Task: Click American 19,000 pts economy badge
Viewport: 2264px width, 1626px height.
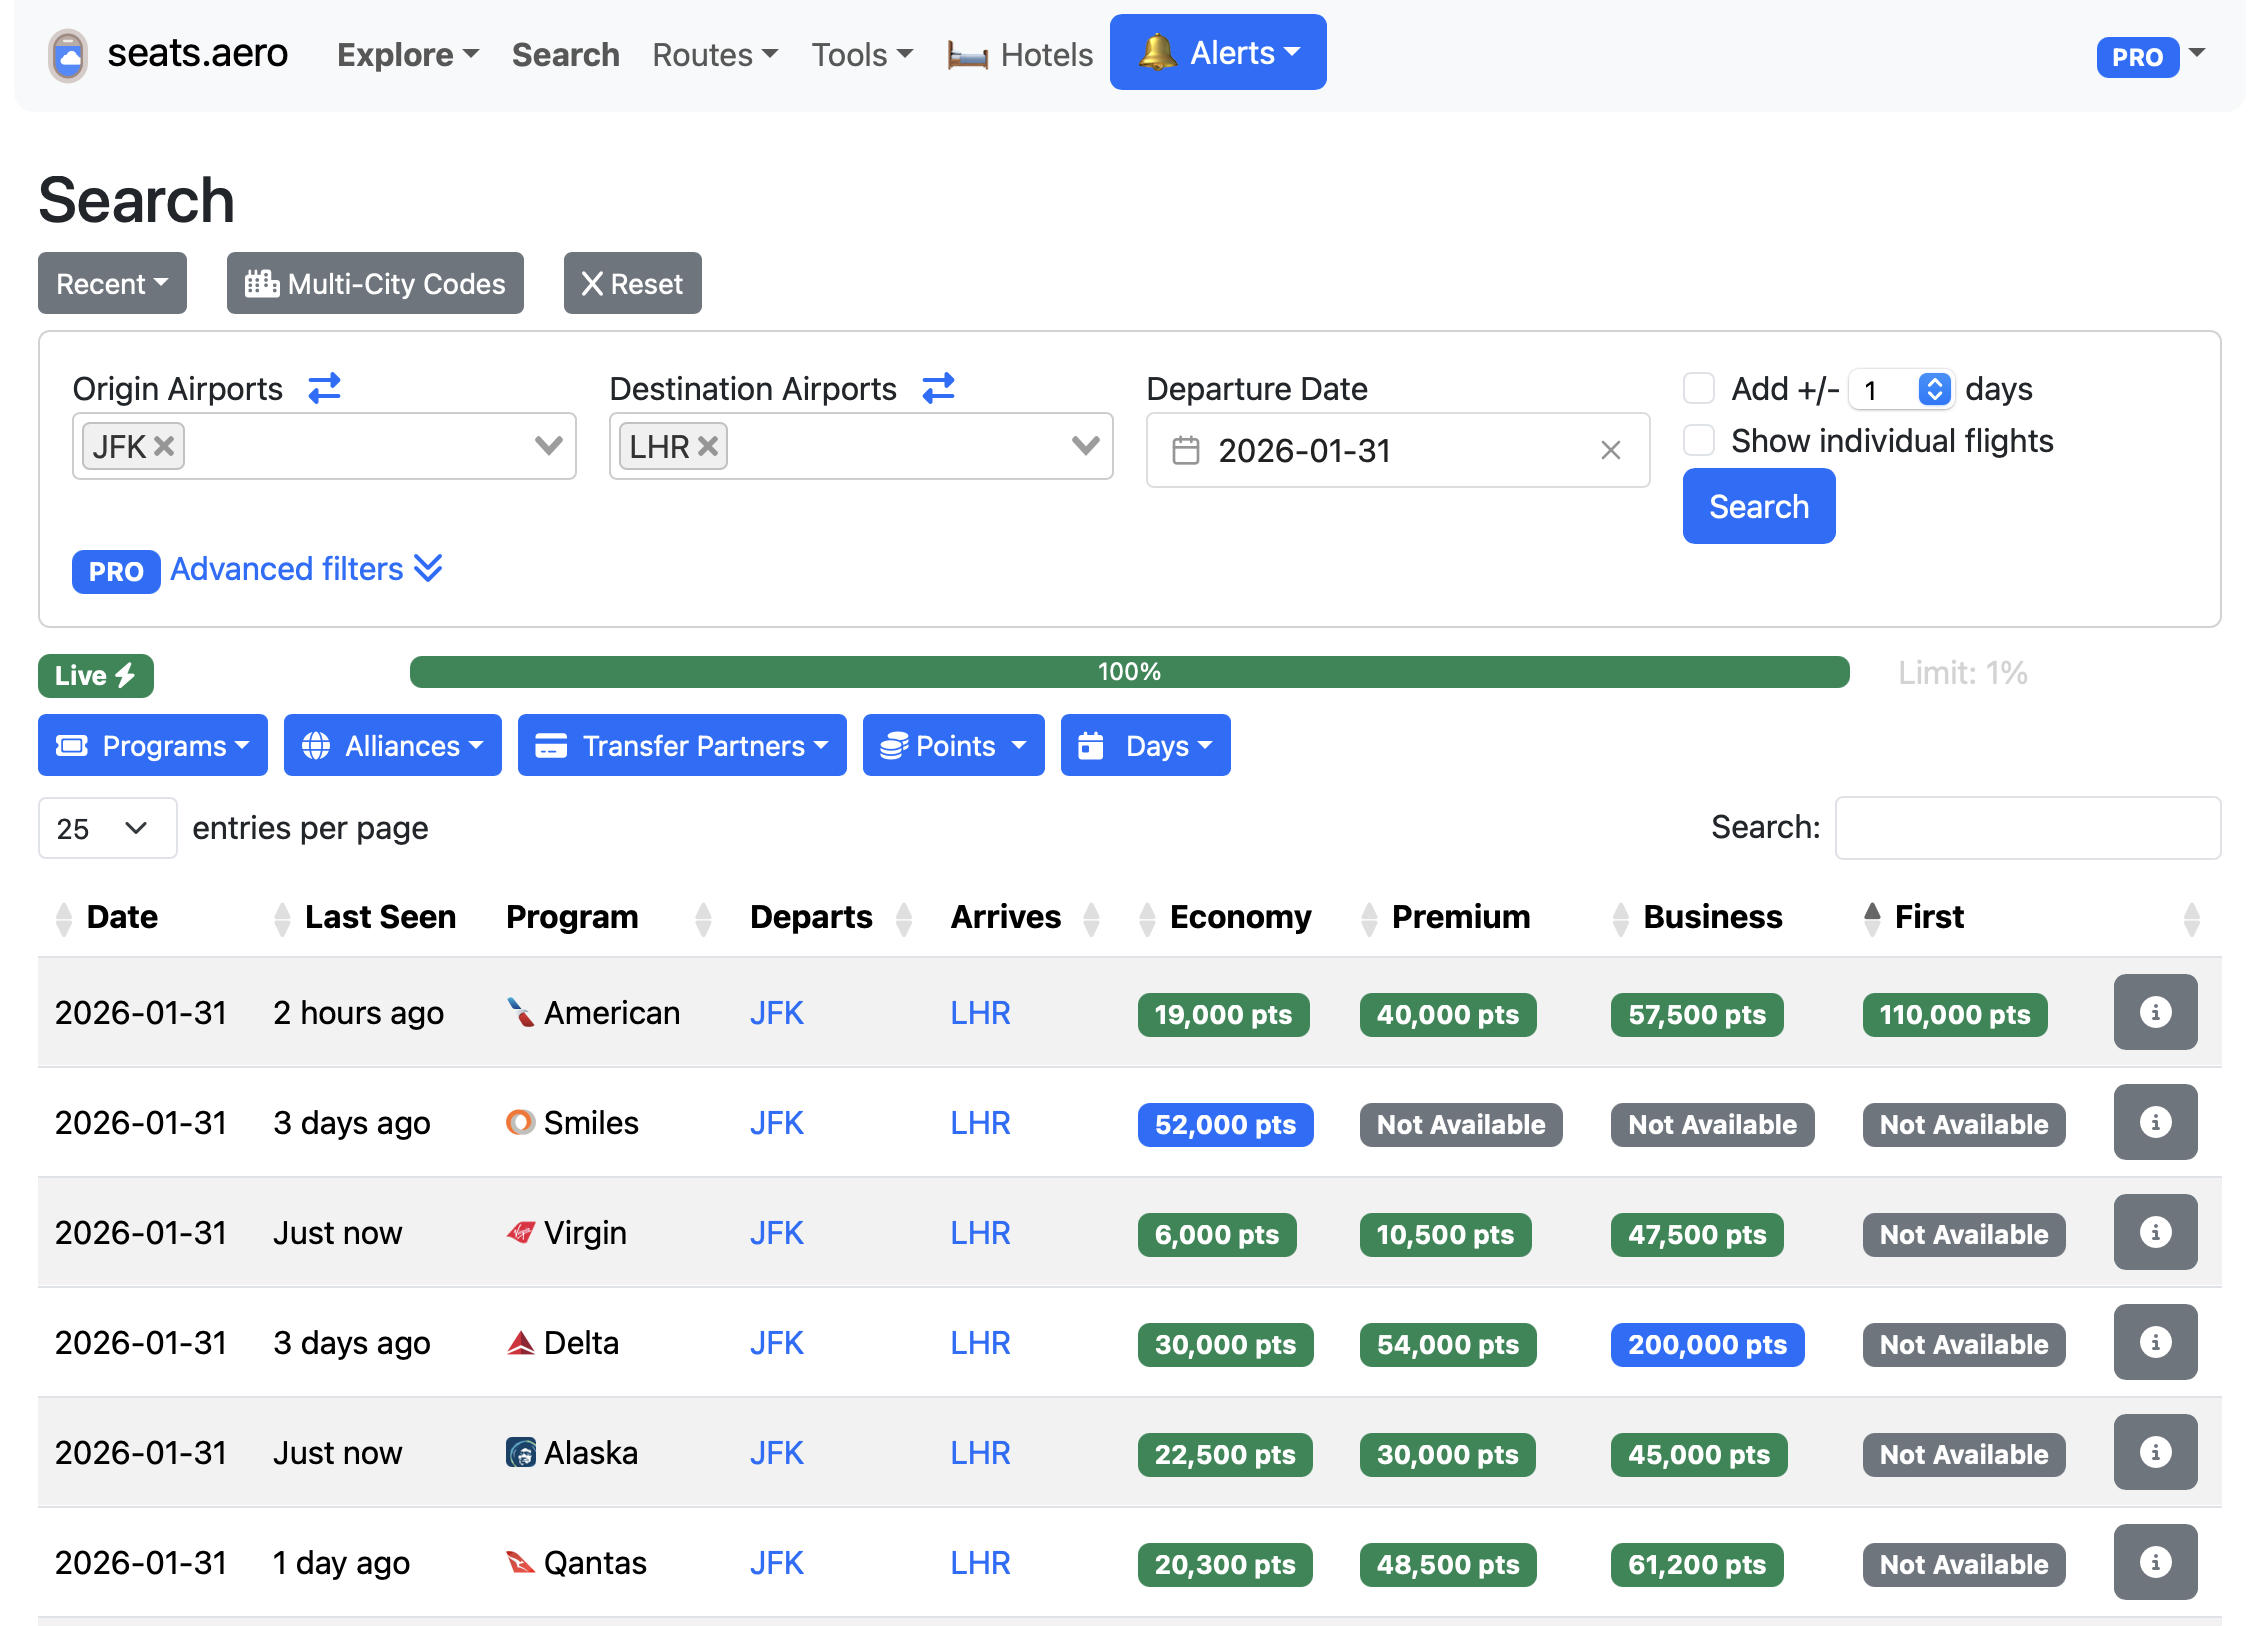Action: click(1223, 1014)
